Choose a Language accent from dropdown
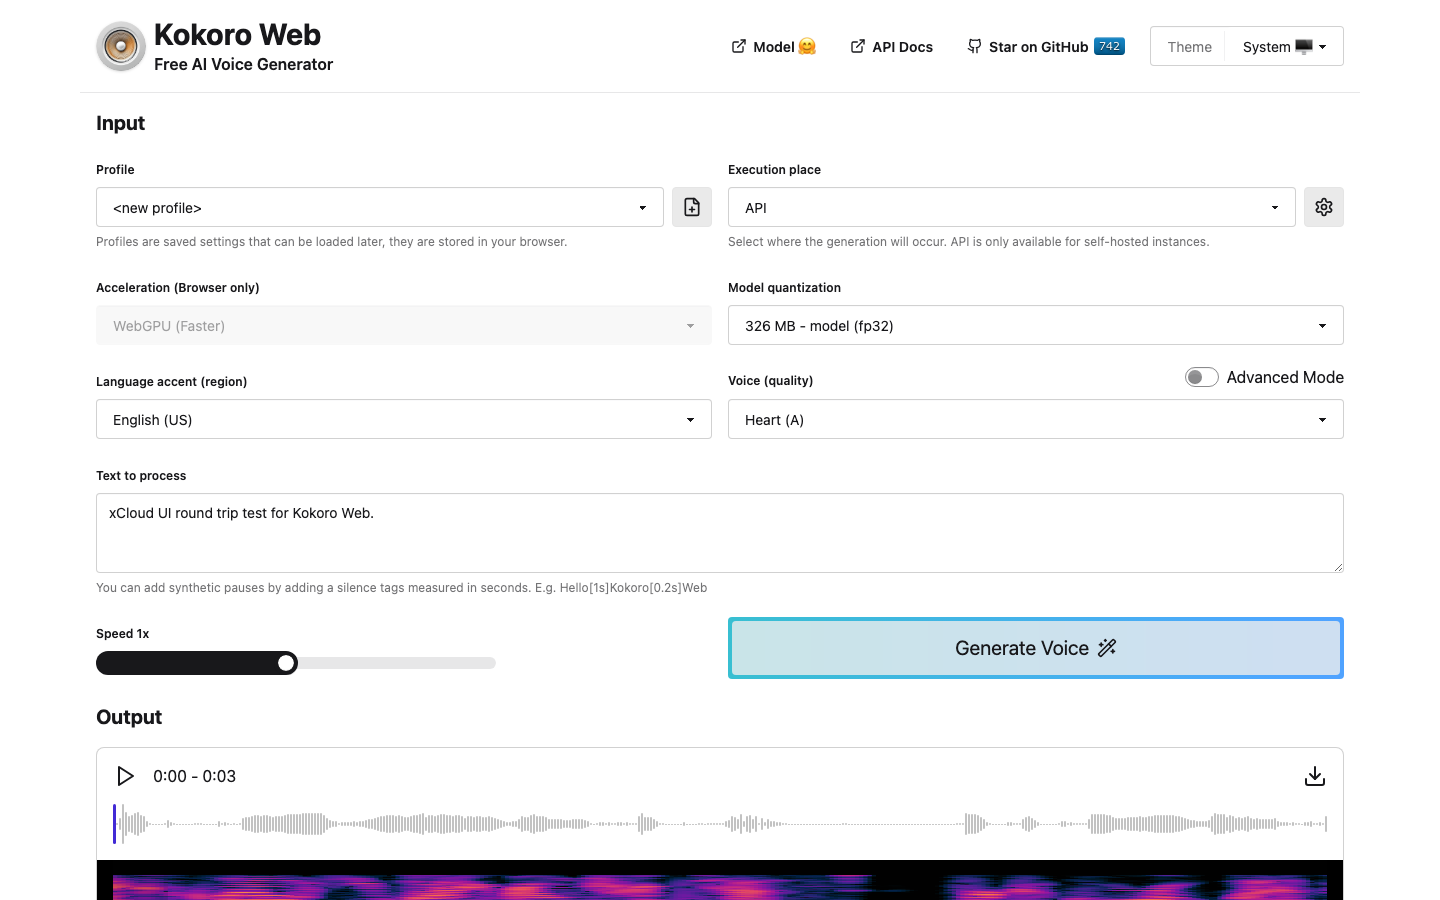This screenshot has width=1440, height=900. [404, 419]
